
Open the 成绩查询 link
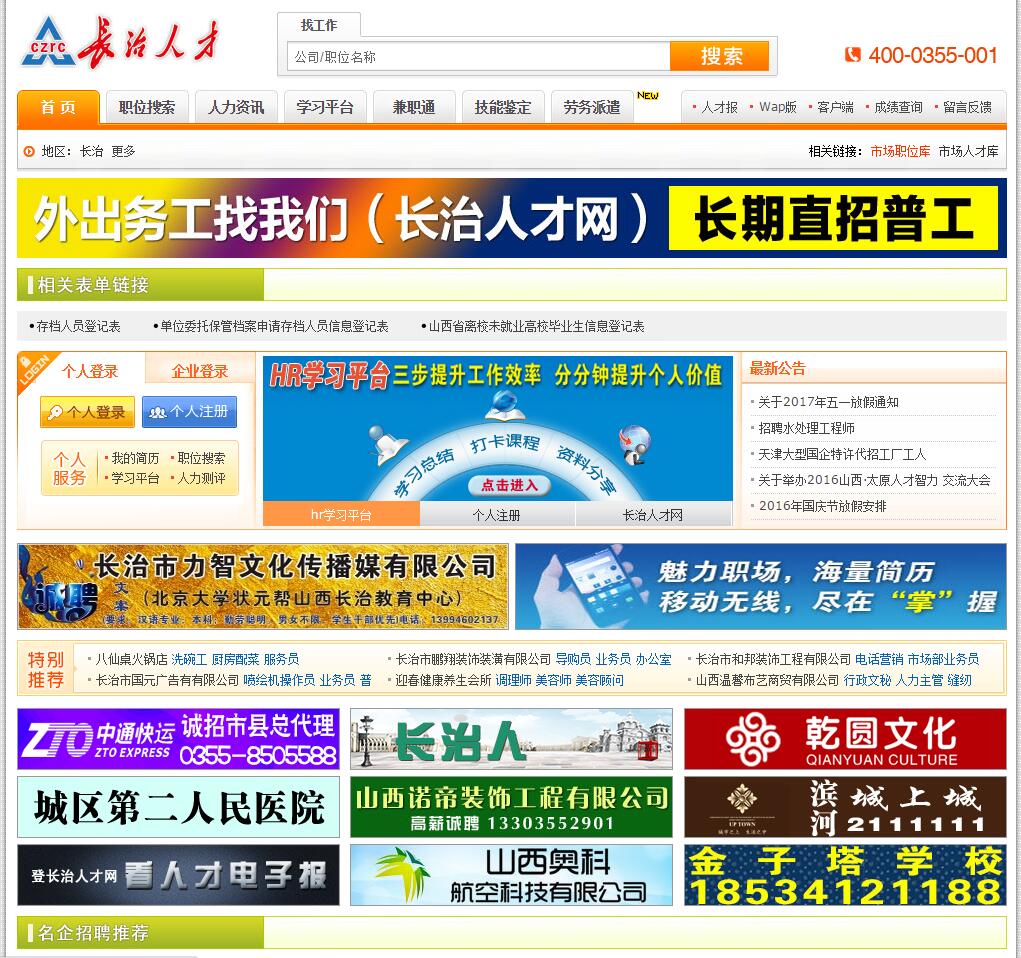click(x=898, y=107)
